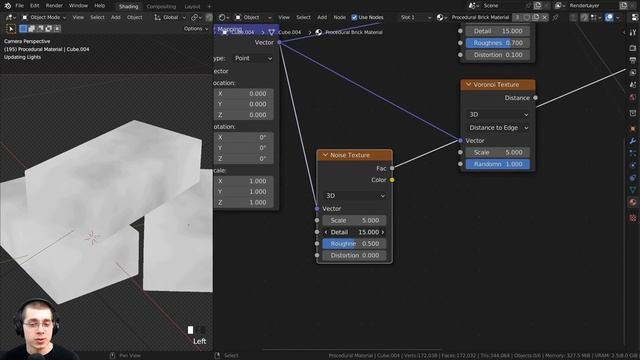Select the tweak select tool icon
The width and height of the screenshot is (640, 360).
(x=11, y=29)
